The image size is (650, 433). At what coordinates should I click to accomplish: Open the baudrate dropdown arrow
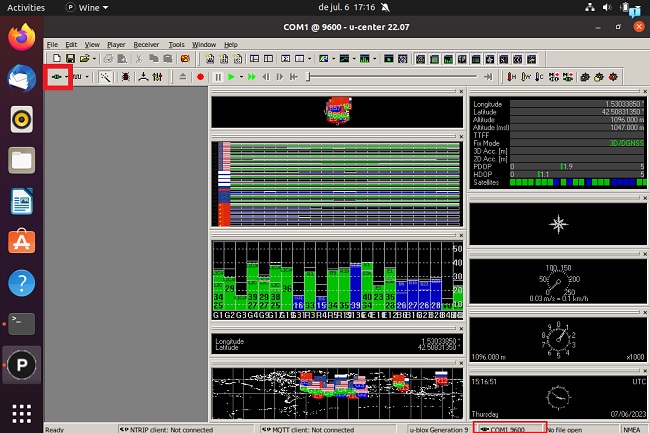[89, 77]
